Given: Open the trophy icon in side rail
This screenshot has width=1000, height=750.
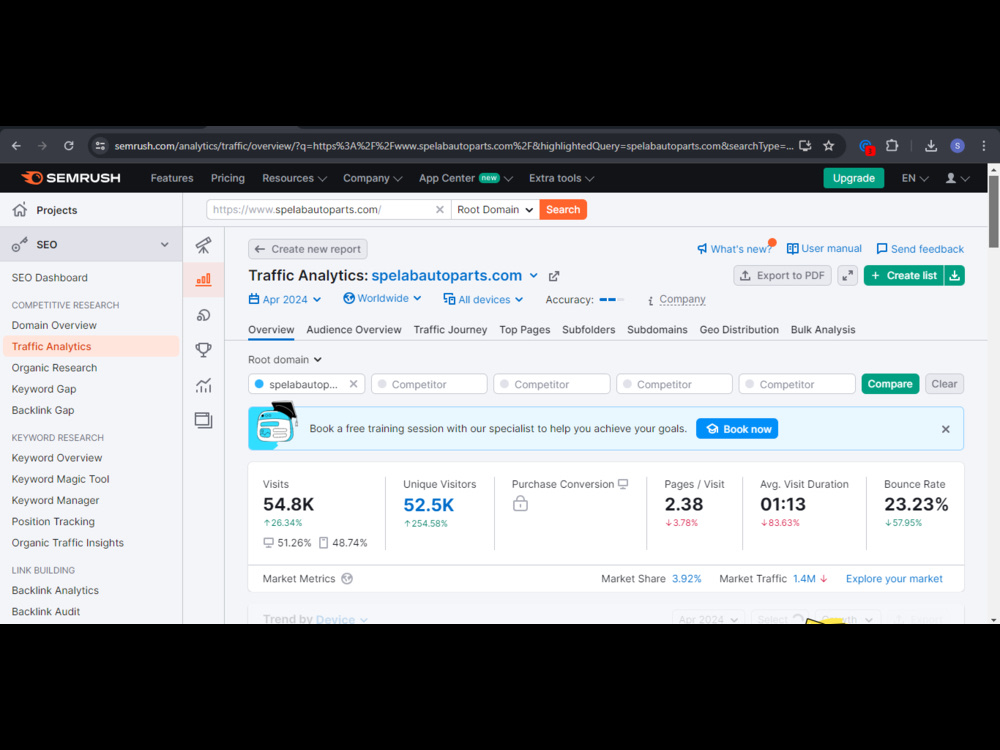Looking at the screenshot, I should (x=203, y=349).
